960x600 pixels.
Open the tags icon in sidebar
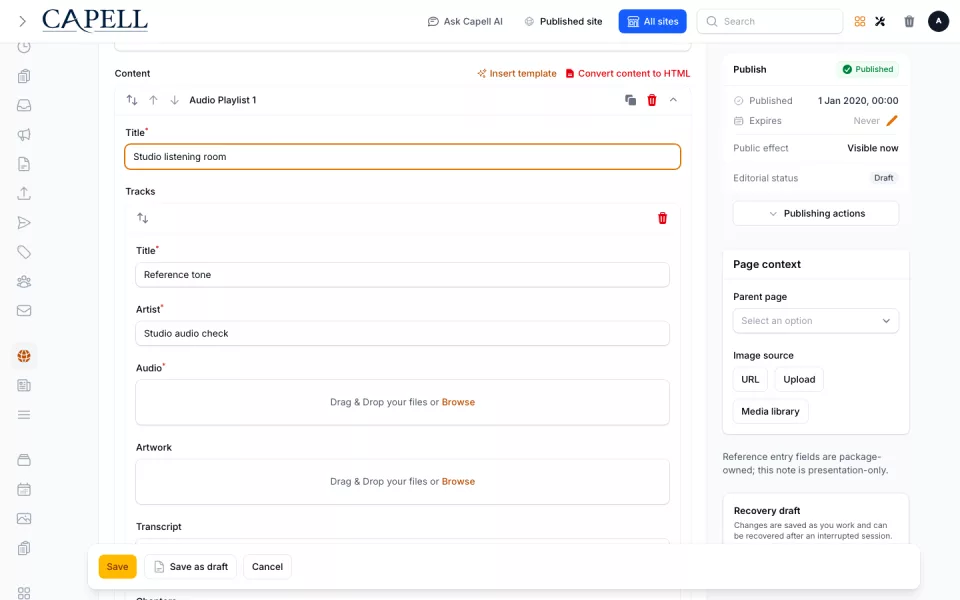coord(24,252)
